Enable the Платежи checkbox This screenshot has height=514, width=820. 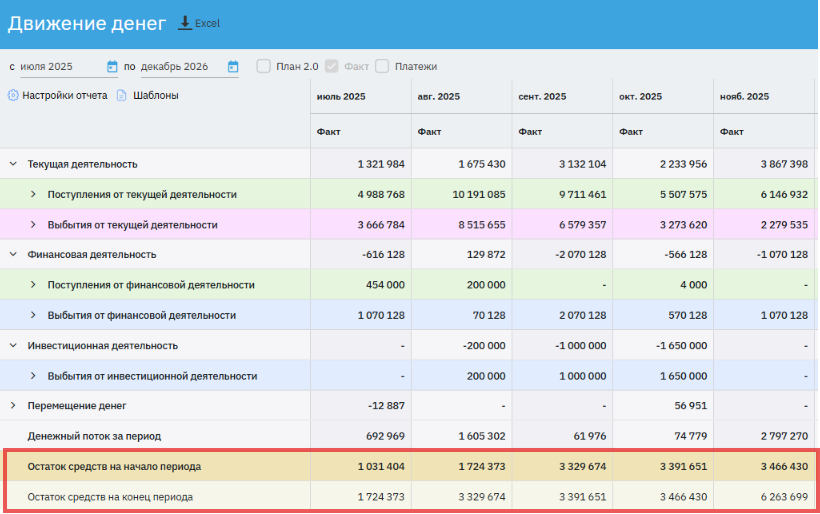382,67
